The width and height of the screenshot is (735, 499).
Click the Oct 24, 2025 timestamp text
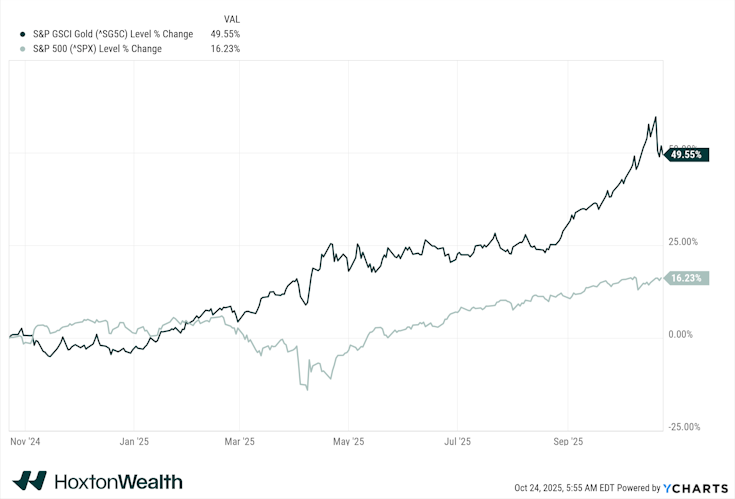point(560,488)
